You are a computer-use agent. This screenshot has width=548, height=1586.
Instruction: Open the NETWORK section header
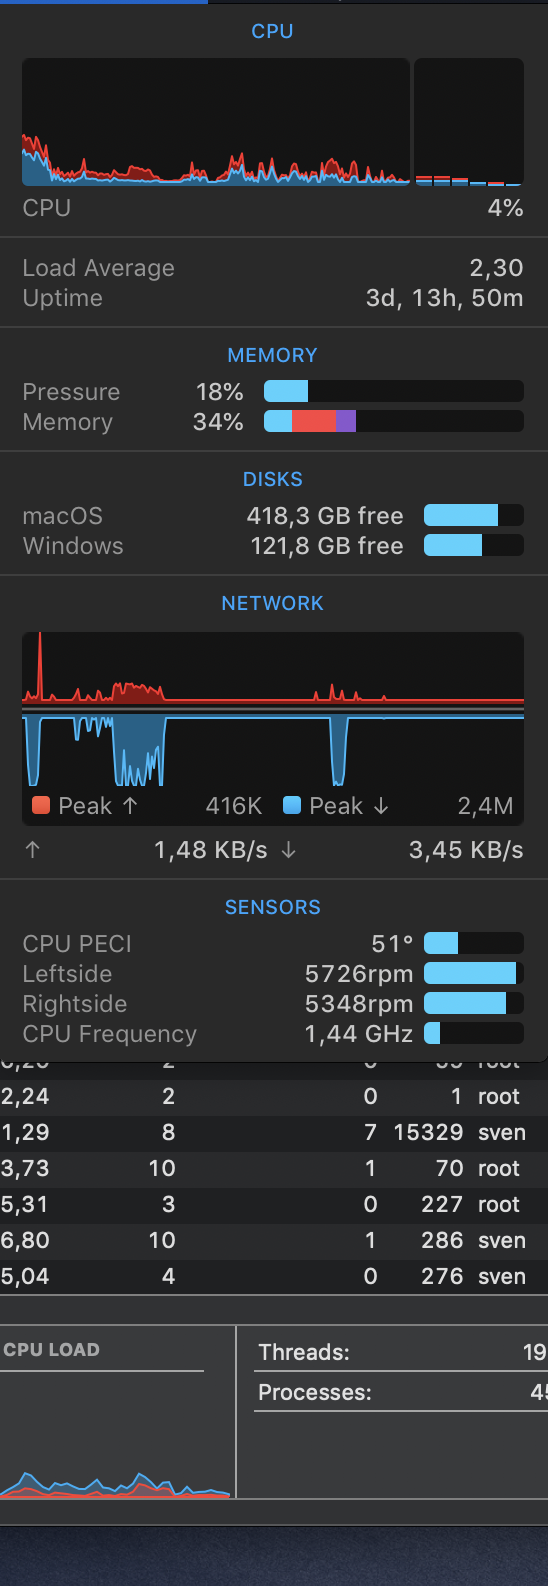point(272,603)
